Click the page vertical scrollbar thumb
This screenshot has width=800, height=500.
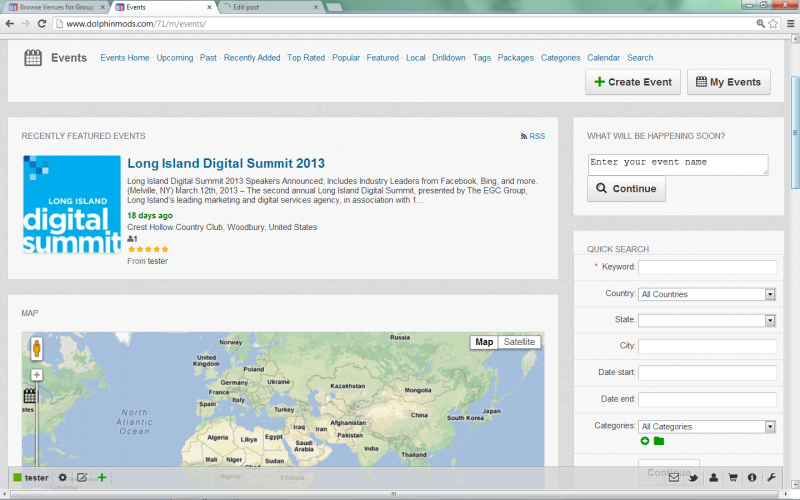tap(794, 133)
